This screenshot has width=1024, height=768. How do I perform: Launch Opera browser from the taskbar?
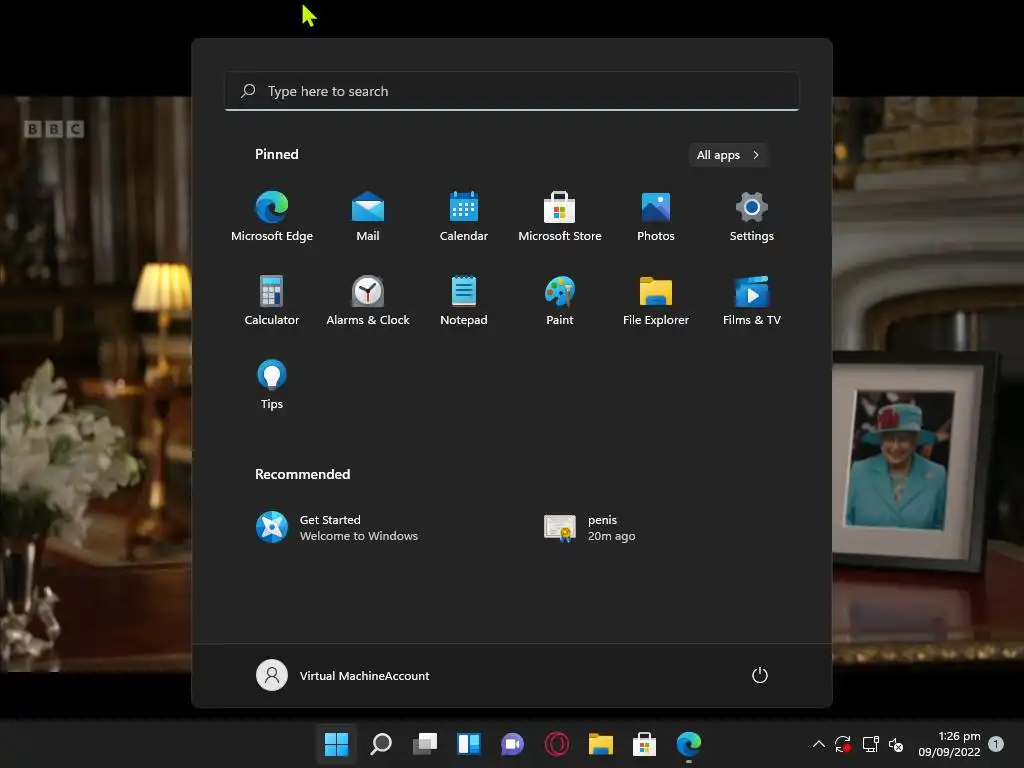click(556, 744)
